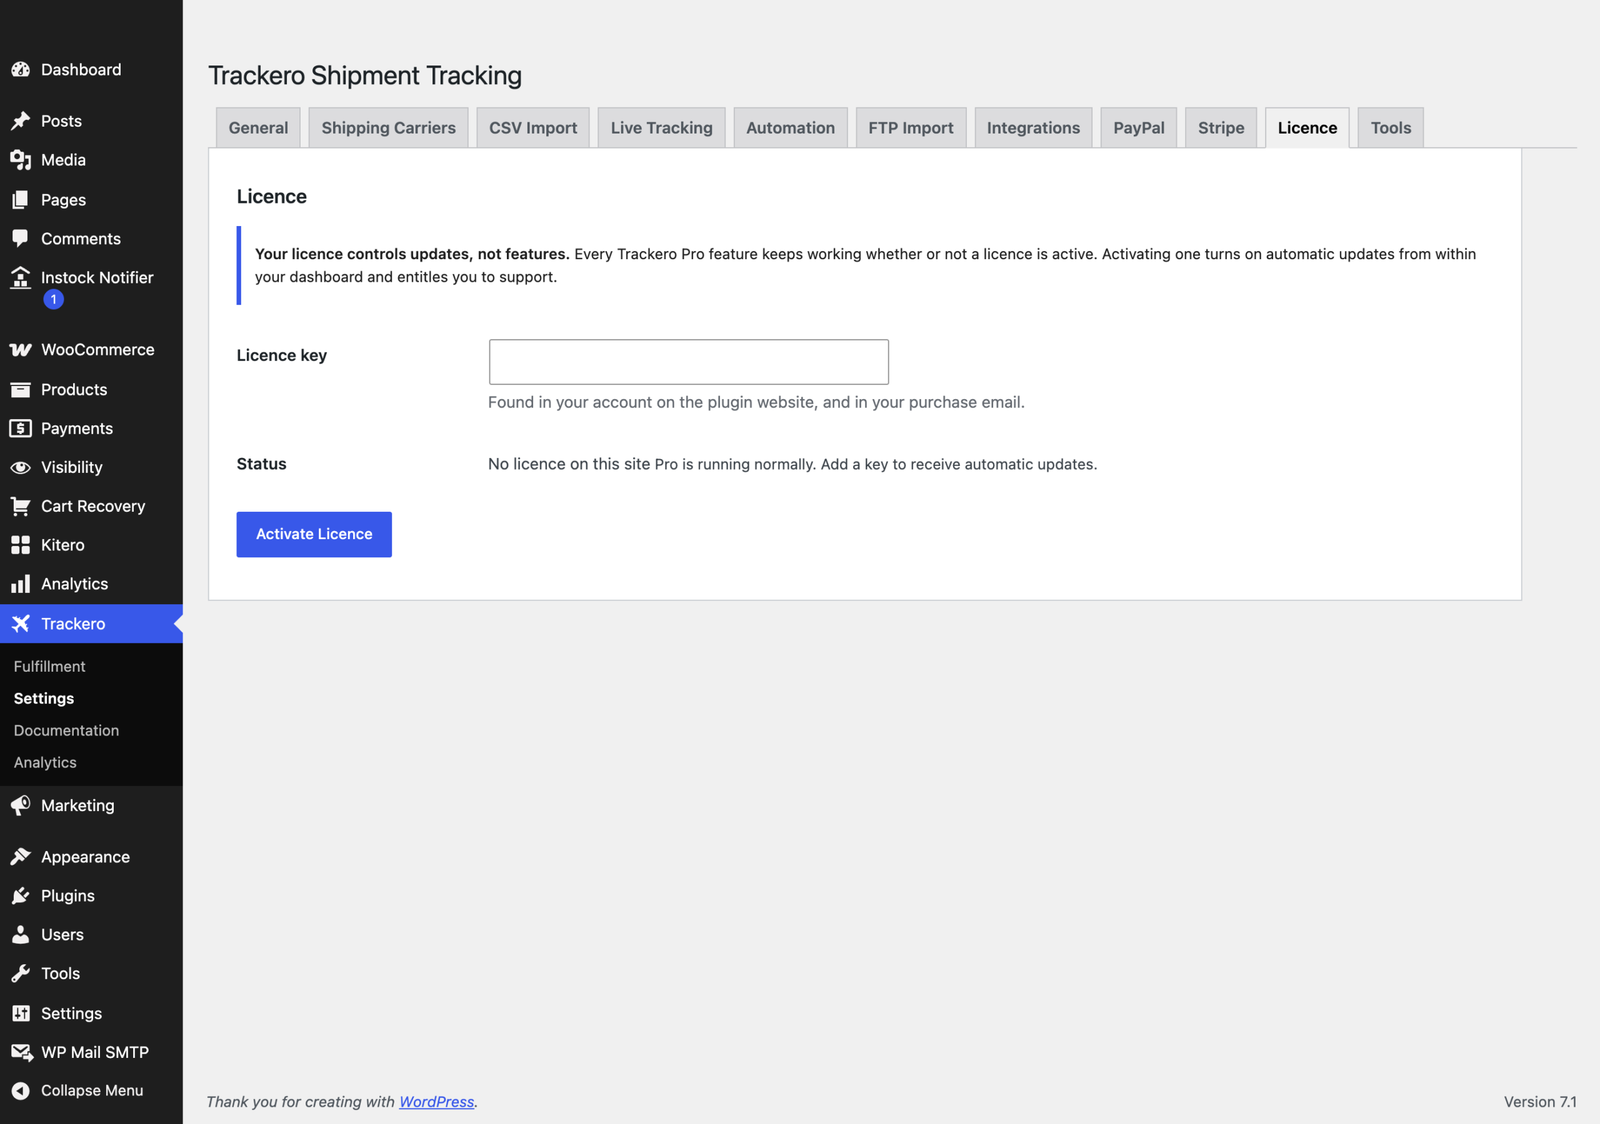
Task: Open the Users menu item
Action: (91, 935)
